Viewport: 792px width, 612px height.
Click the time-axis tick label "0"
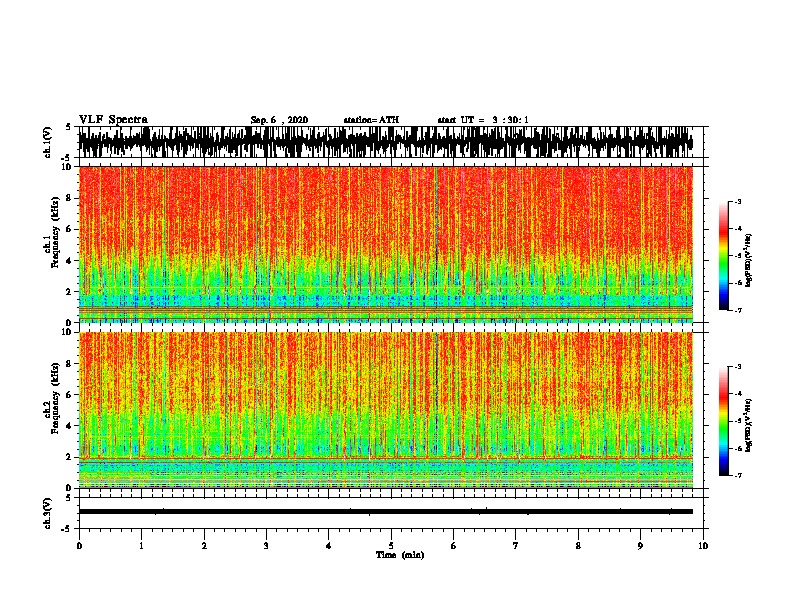(79, 546)
